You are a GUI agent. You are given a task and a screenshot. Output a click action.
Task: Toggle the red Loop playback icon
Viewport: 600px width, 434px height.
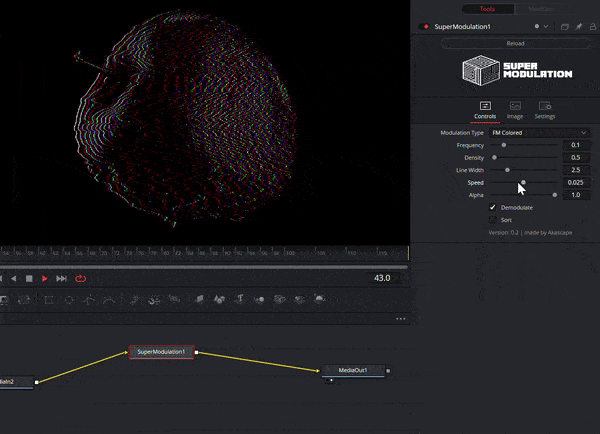click(x=80, y=278)
